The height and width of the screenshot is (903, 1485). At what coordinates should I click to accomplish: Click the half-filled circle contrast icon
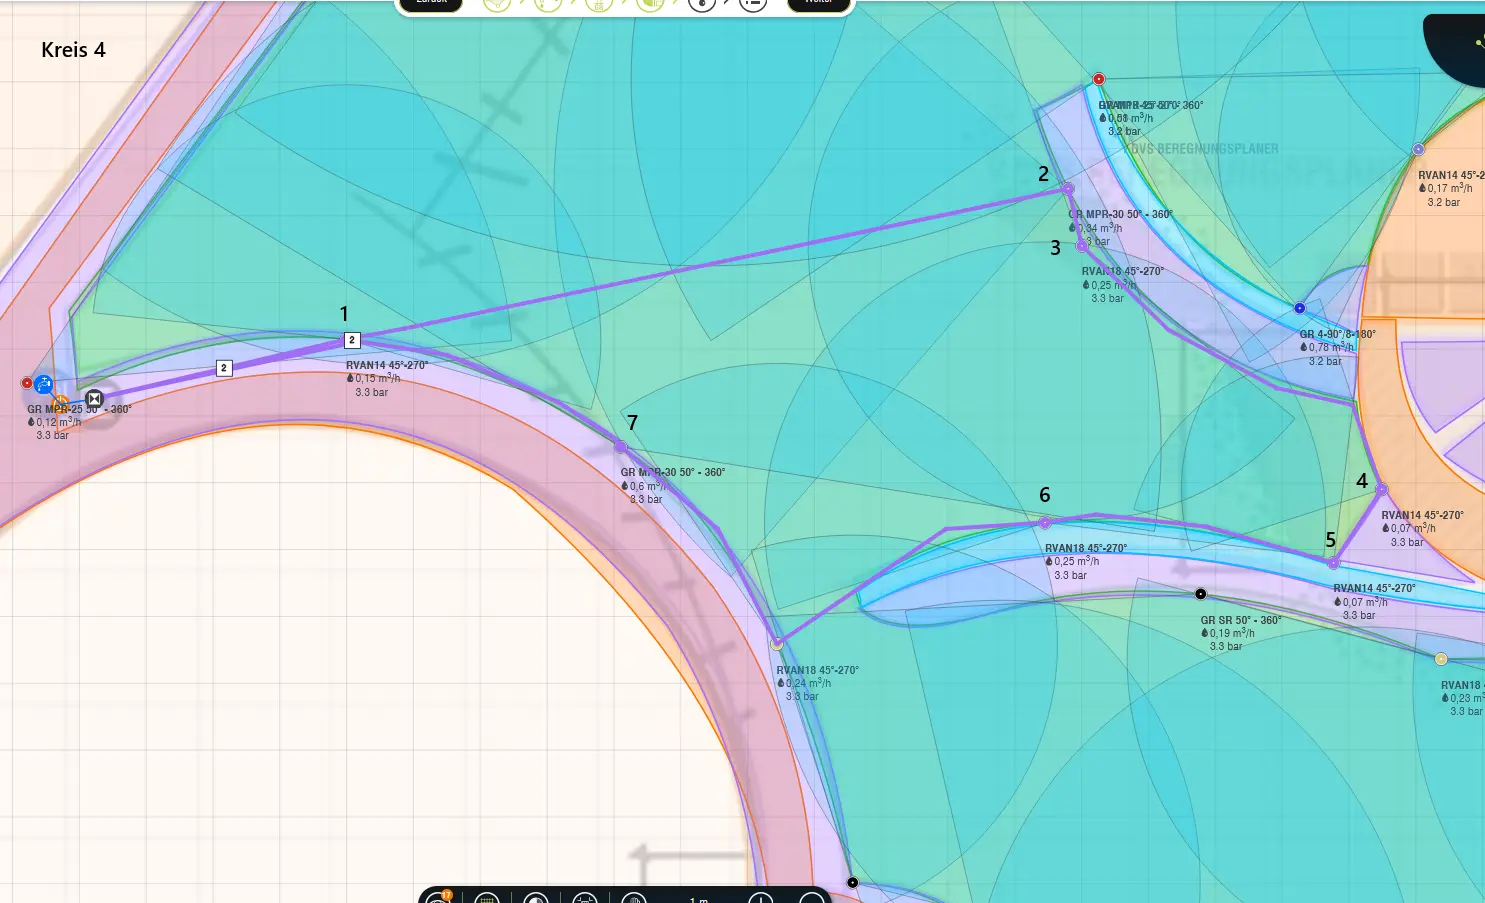pyautogui.click(x=536, y=899)
